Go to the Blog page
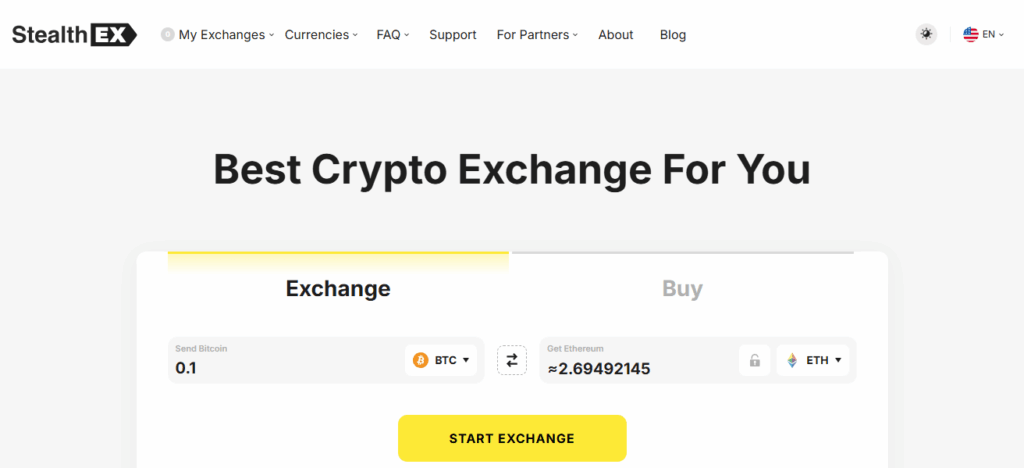The width and height of the screenshot is (1024, 468). click(x=673, y=35)
